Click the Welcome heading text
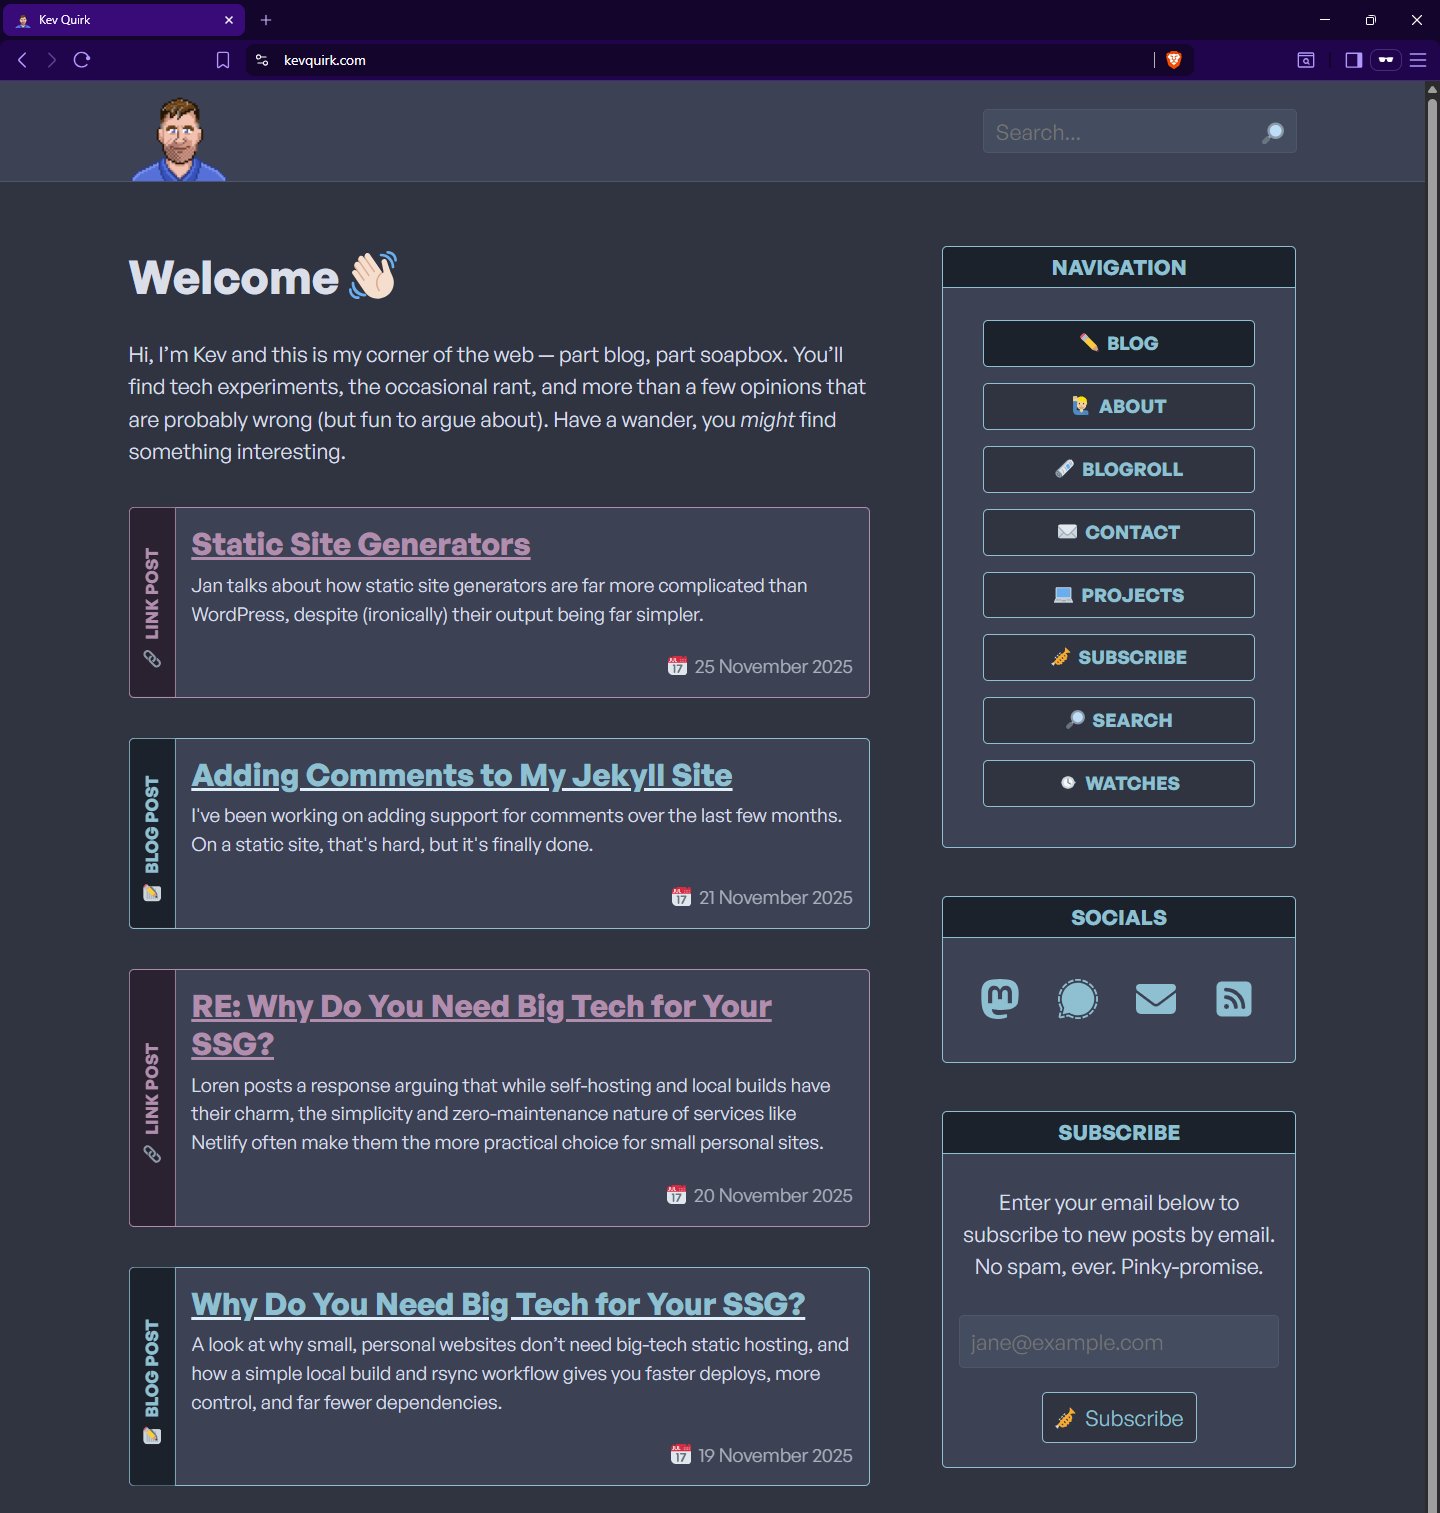 (234, 278)
